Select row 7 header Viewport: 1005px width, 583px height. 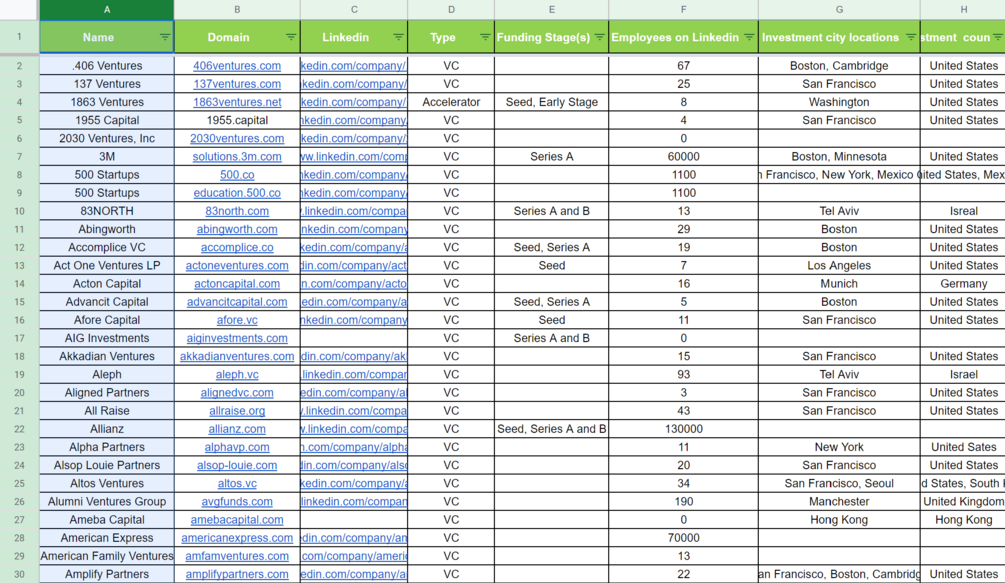(19, 156)
